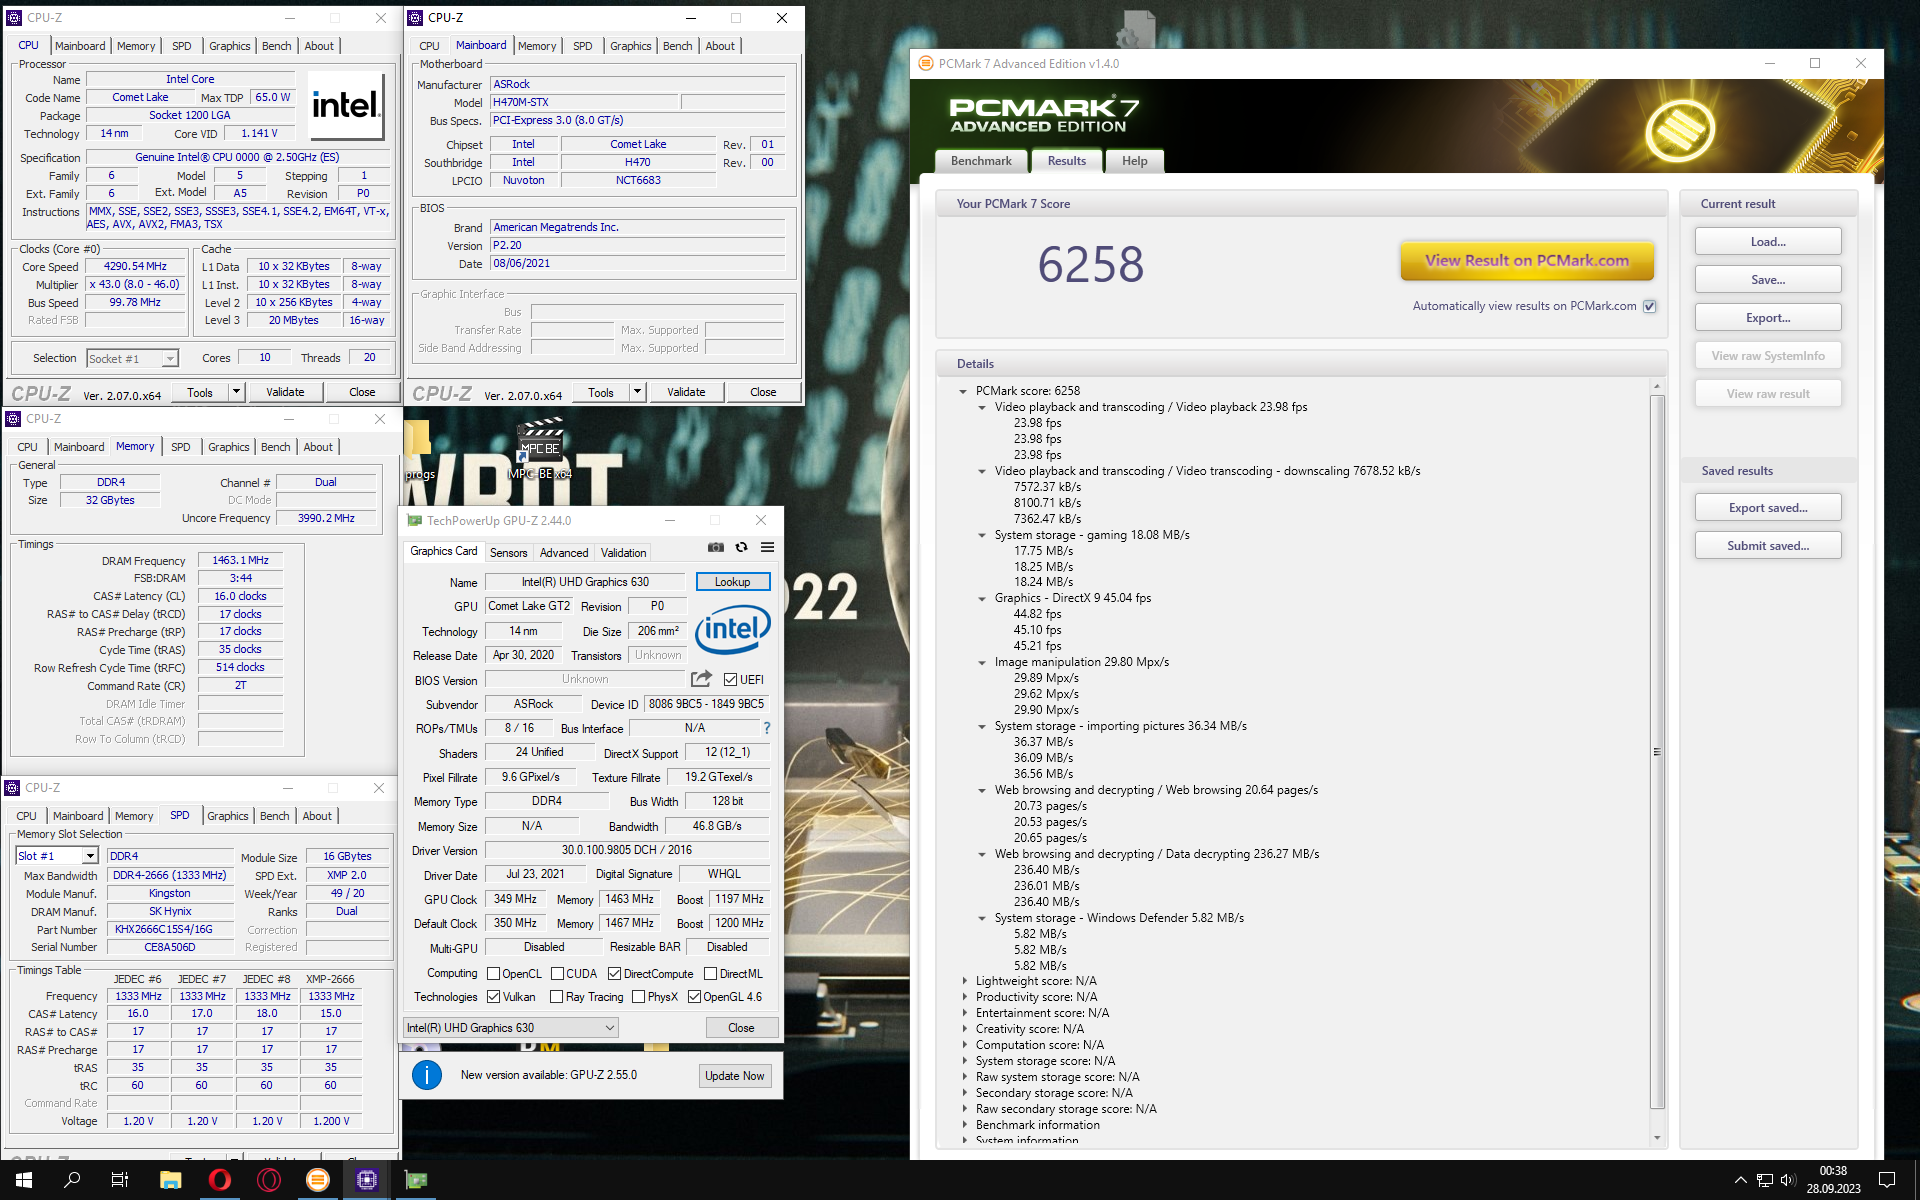Open the Advanced tab in GPU-Z

[x=564, y=553]
